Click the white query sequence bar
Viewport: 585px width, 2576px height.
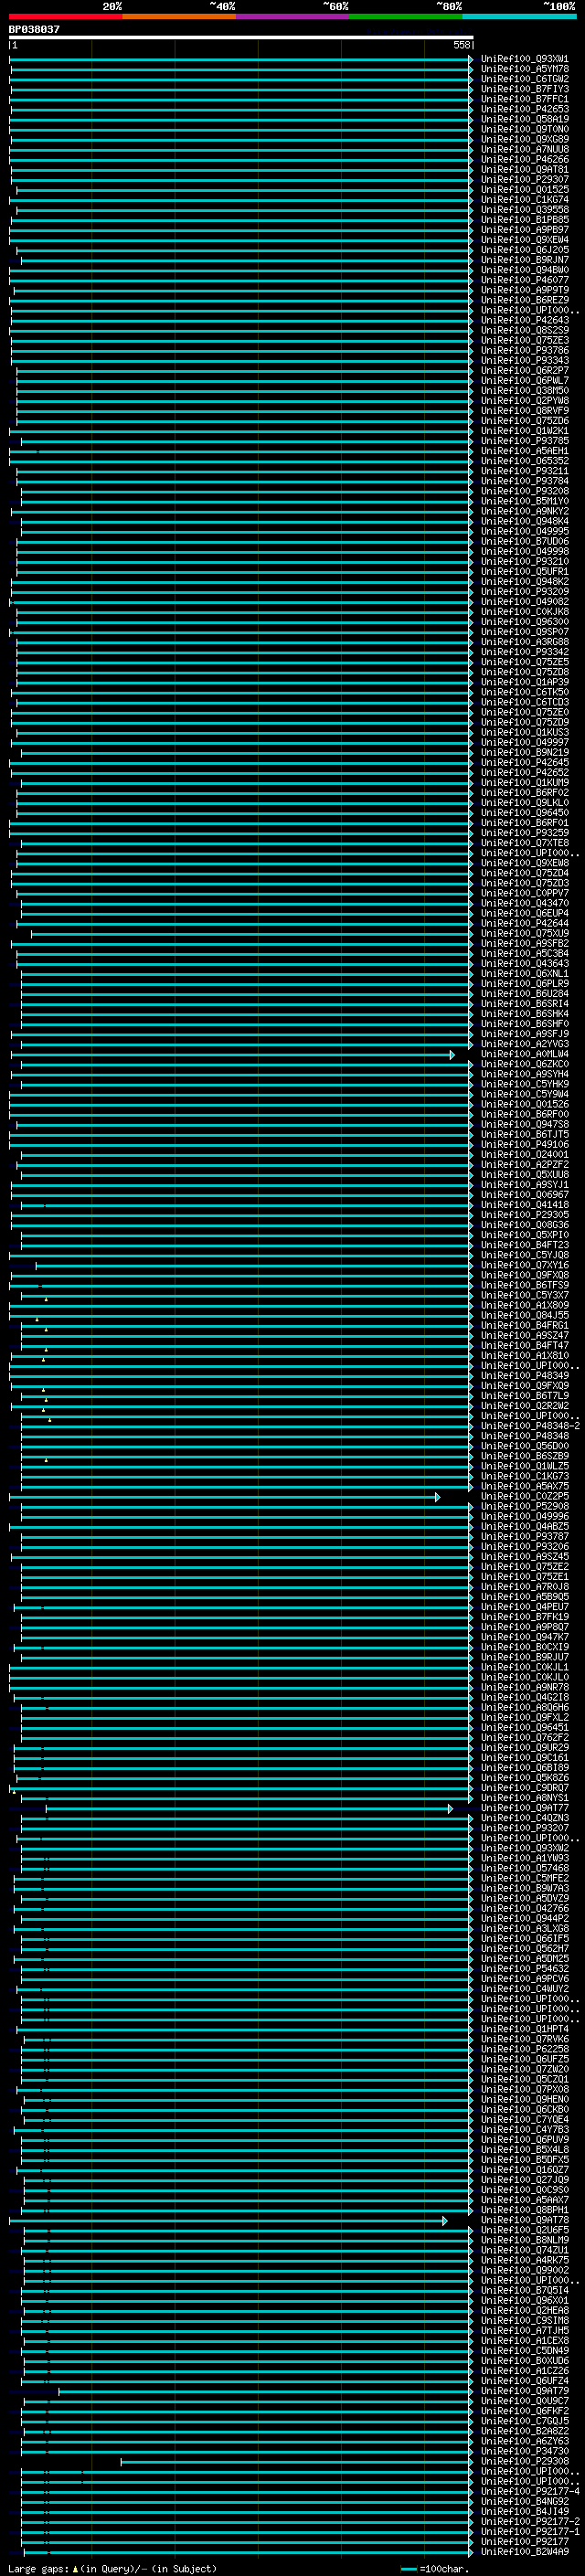241,37
